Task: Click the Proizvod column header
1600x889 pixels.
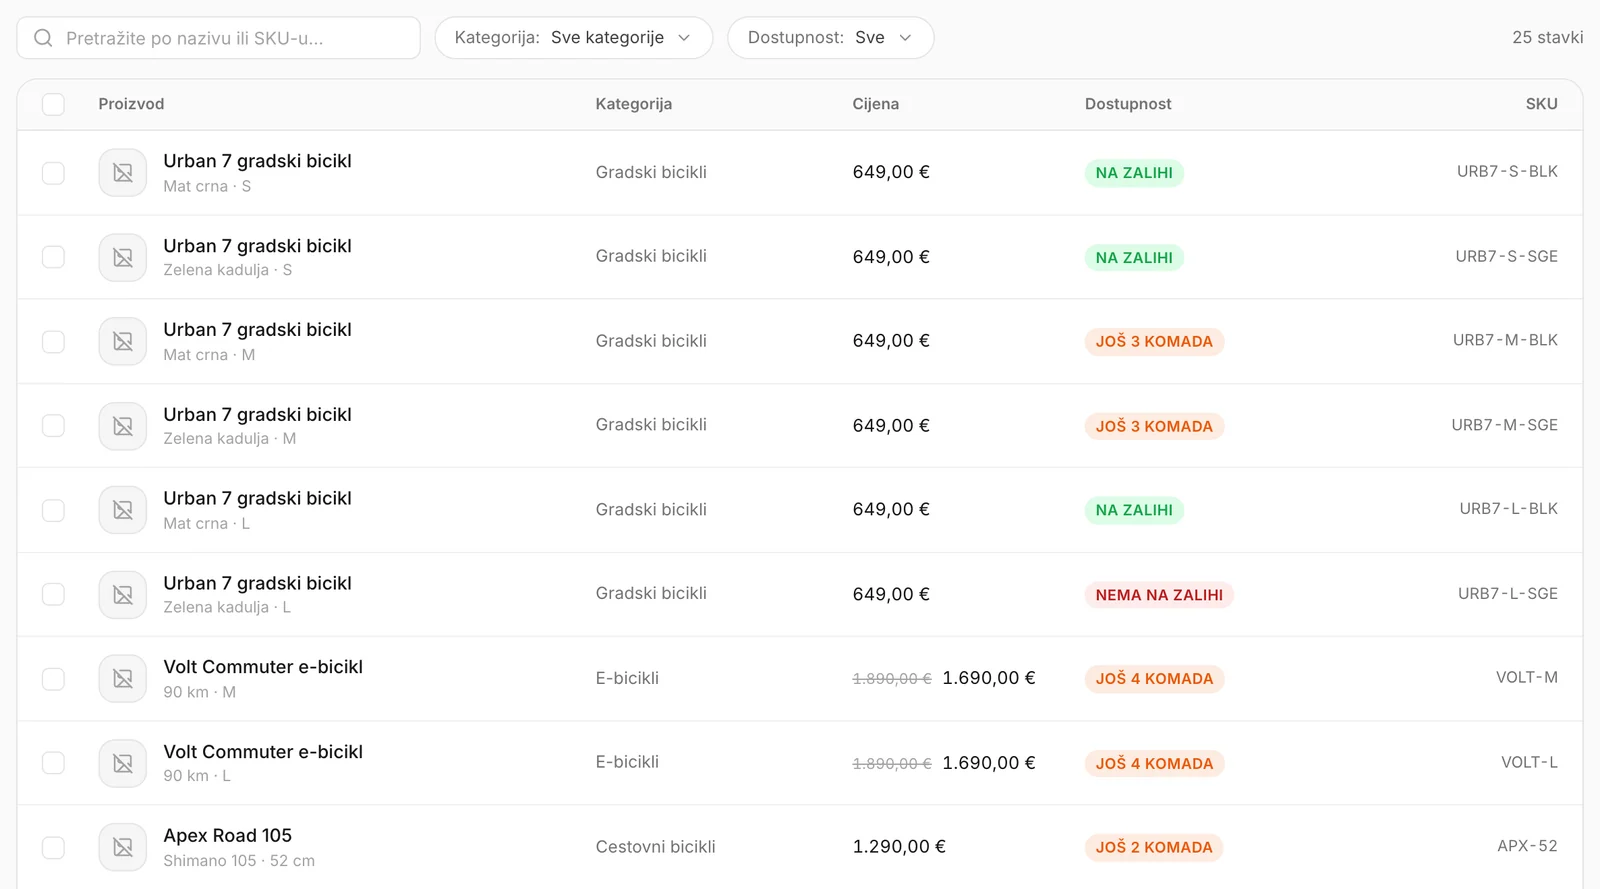Action: click(x=131, y=104)
